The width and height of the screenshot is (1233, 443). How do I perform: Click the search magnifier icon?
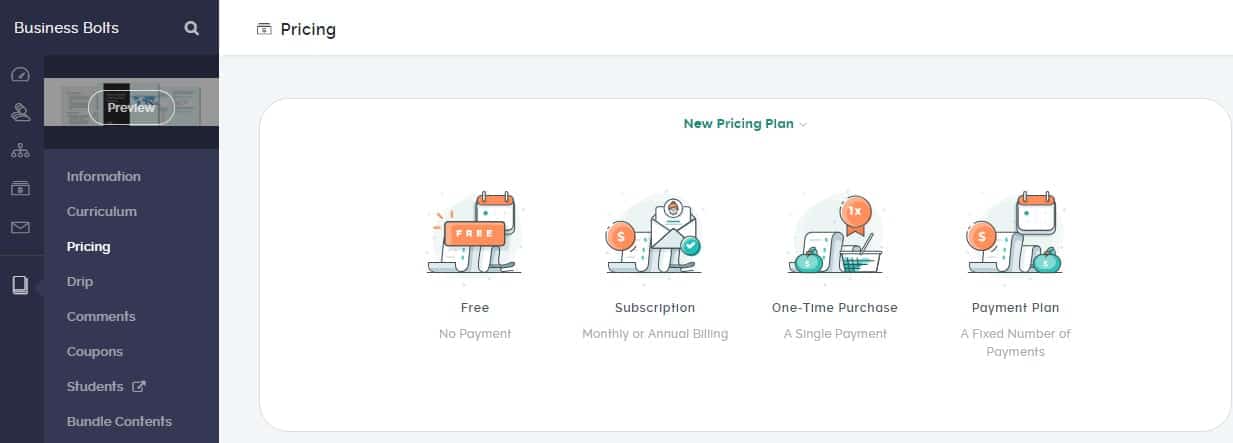(192, 29)
